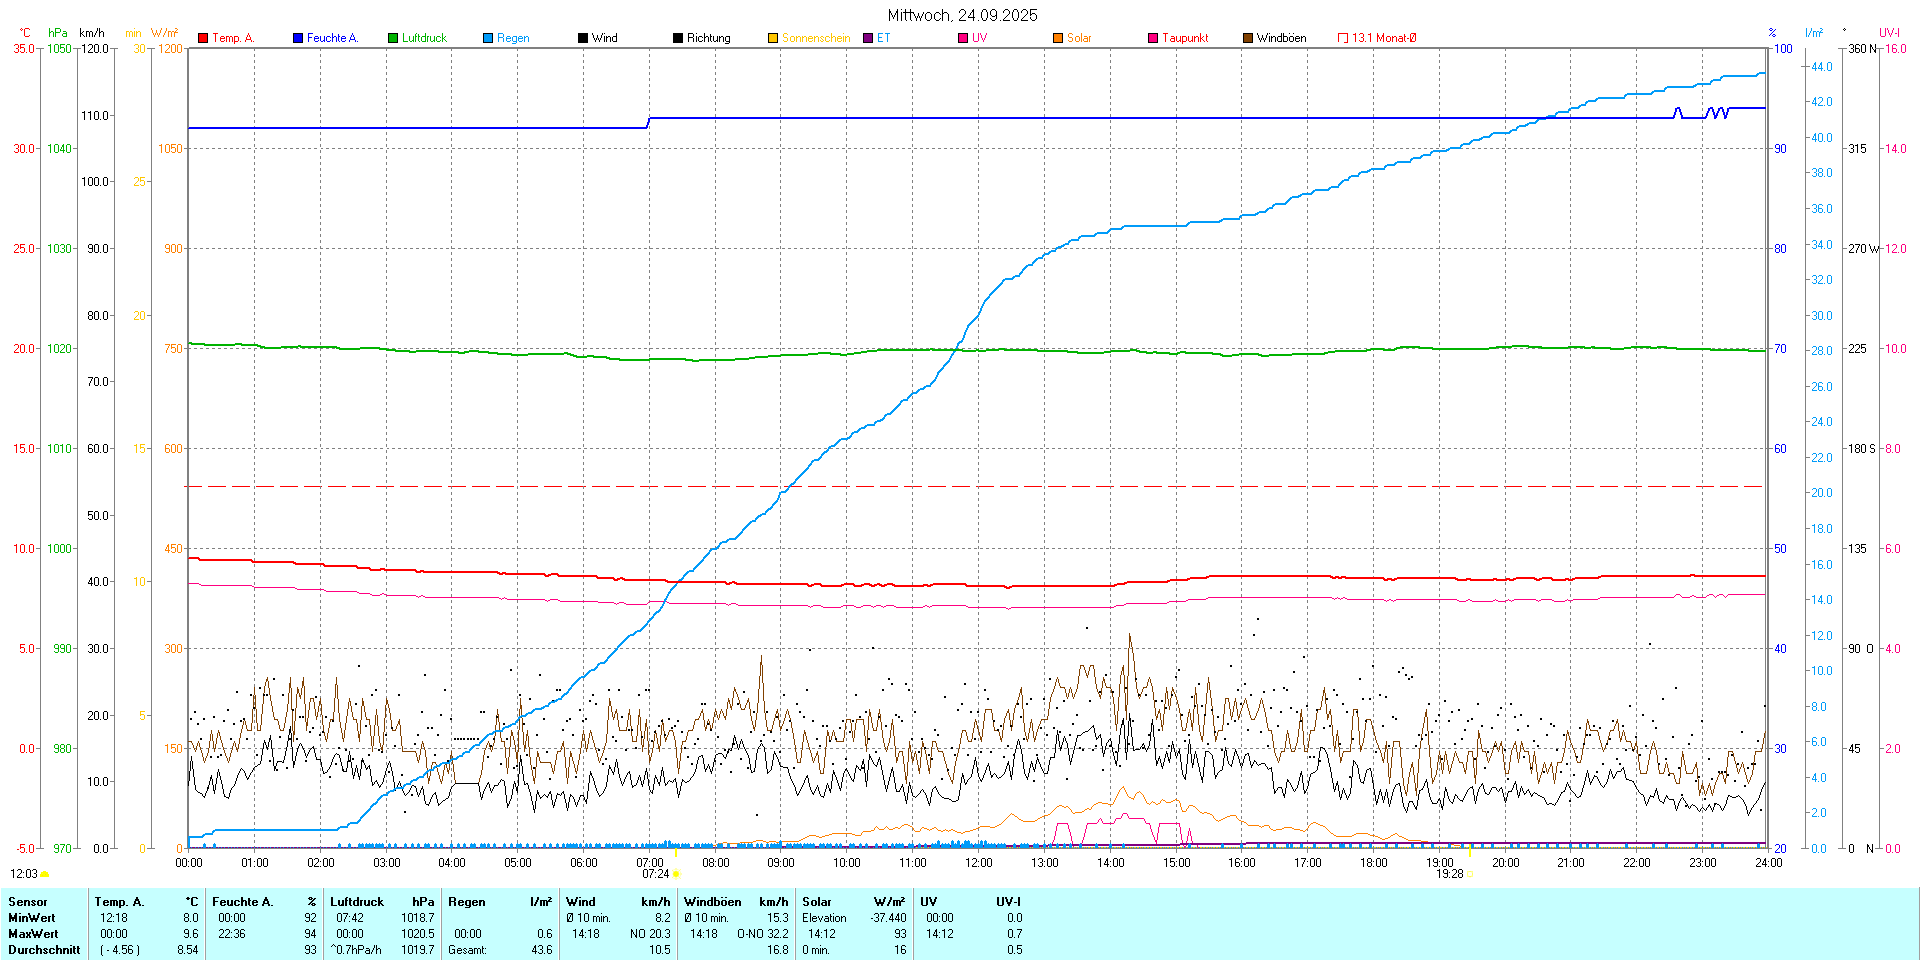This screenshot has width=1920, height=960.
Task: Click the orange Solar legend swatch
Action: 1058,38
